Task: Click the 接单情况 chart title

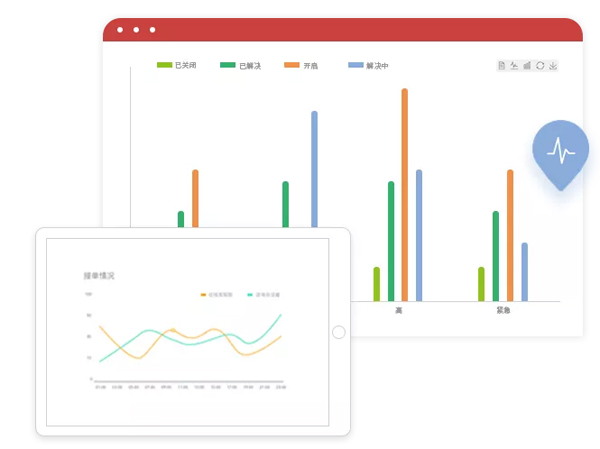Action: click(x=99, y=274)
